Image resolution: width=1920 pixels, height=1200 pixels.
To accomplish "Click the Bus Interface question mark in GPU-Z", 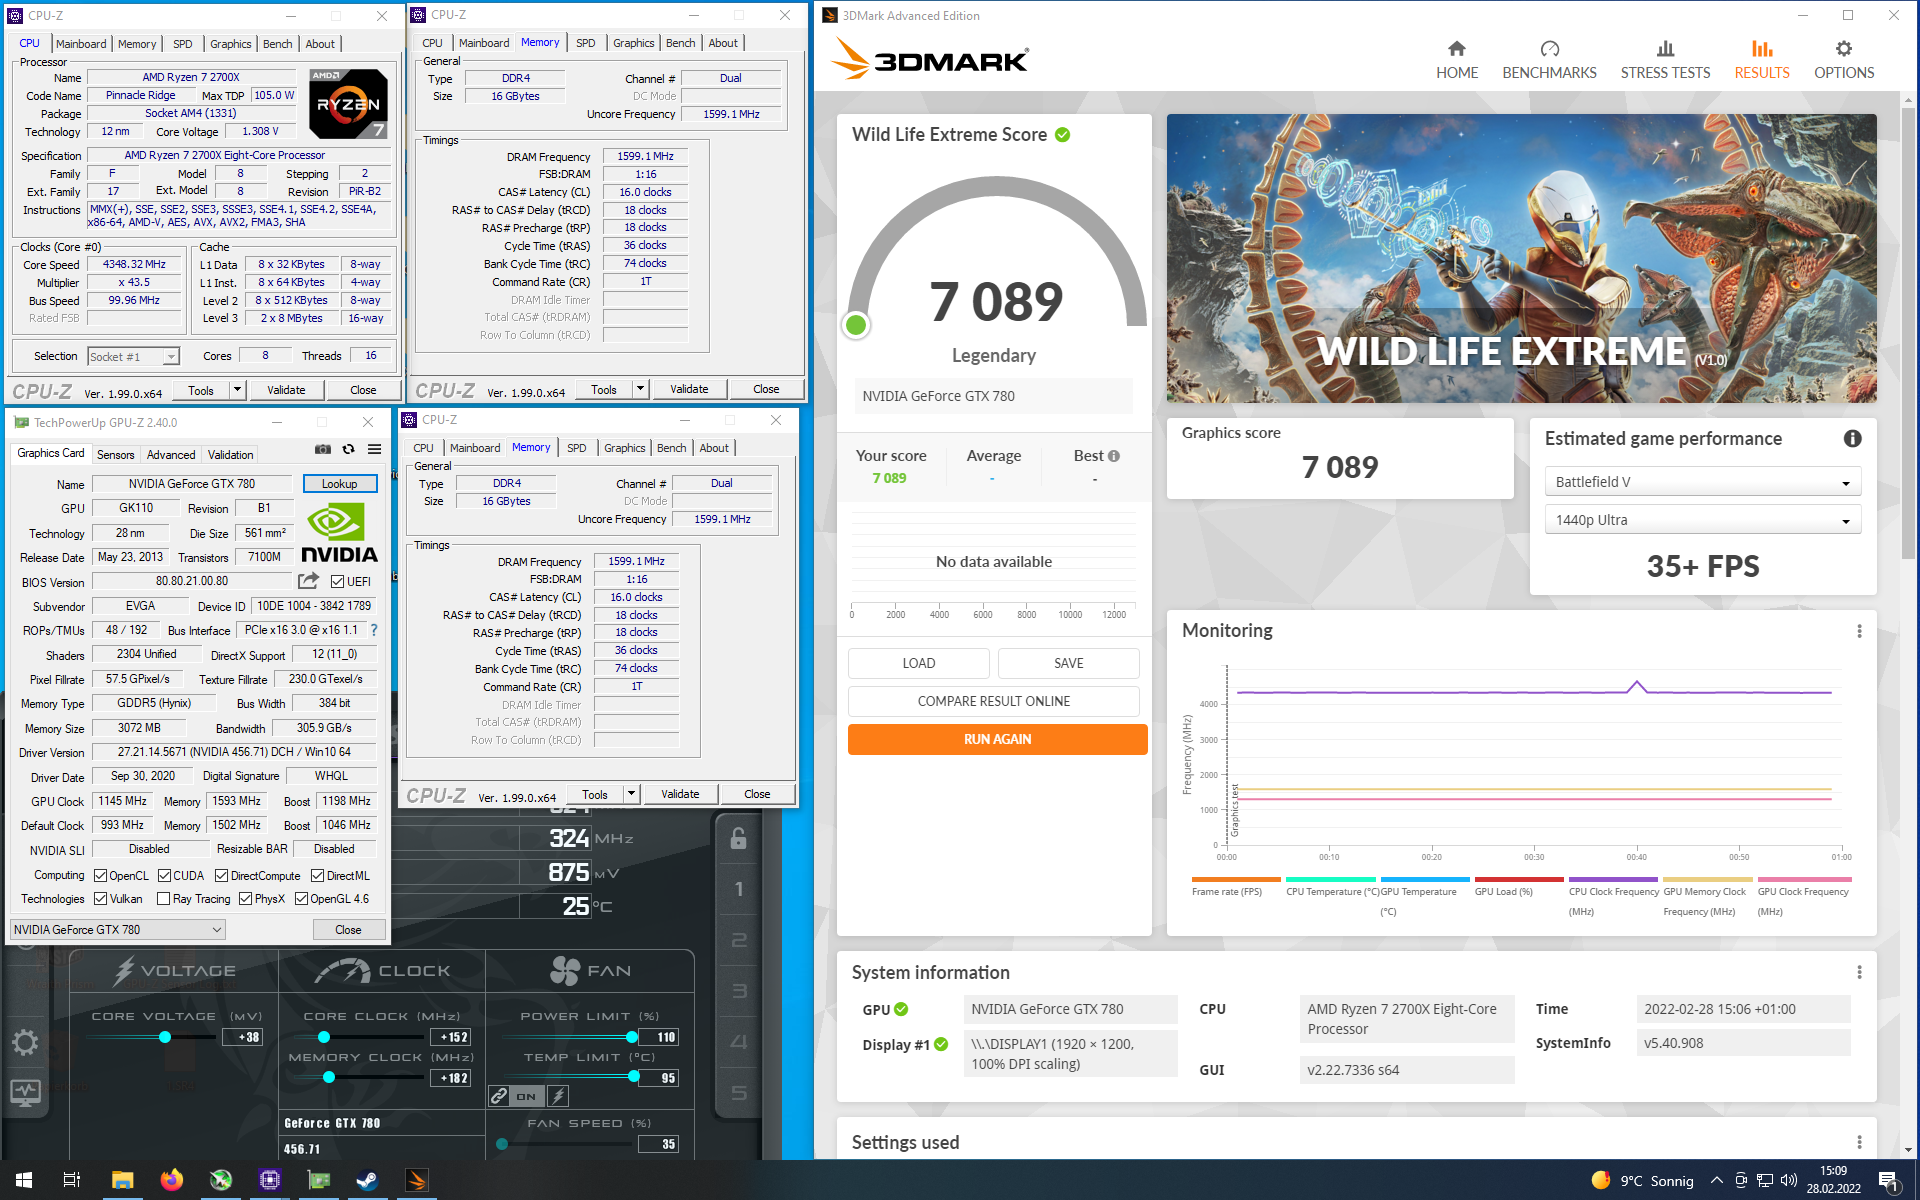I will [374, 630].
